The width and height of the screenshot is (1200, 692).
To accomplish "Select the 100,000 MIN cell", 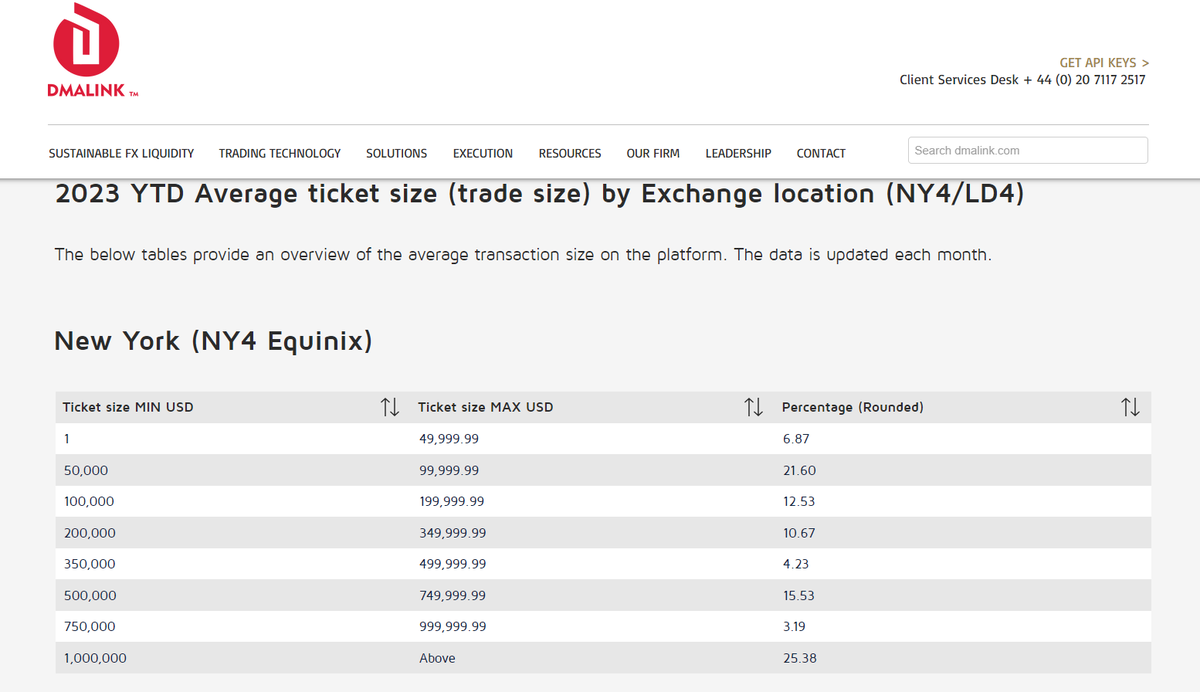I will pyautogui.click(x=232, y=501).
